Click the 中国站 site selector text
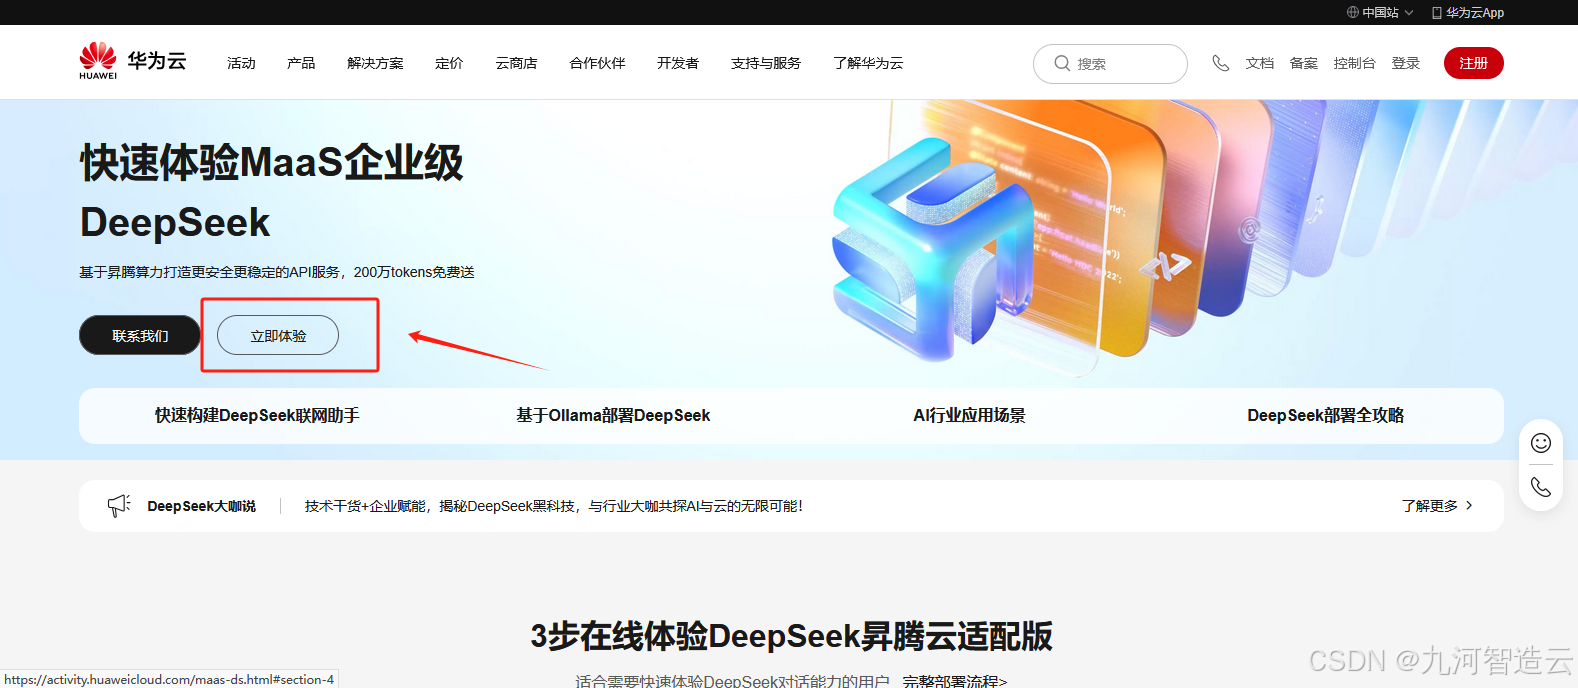This screenshot has height=688, width=1578. coord(1380,12)
